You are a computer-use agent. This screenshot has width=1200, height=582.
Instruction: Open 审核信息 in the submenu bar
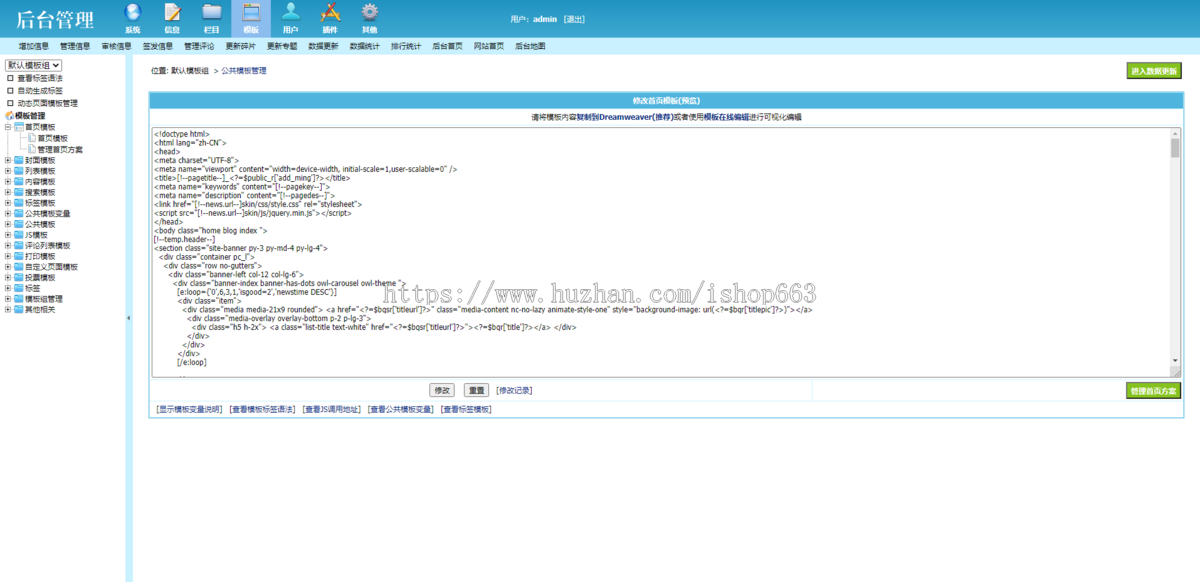pyautogui.click(x=116, y=46)
